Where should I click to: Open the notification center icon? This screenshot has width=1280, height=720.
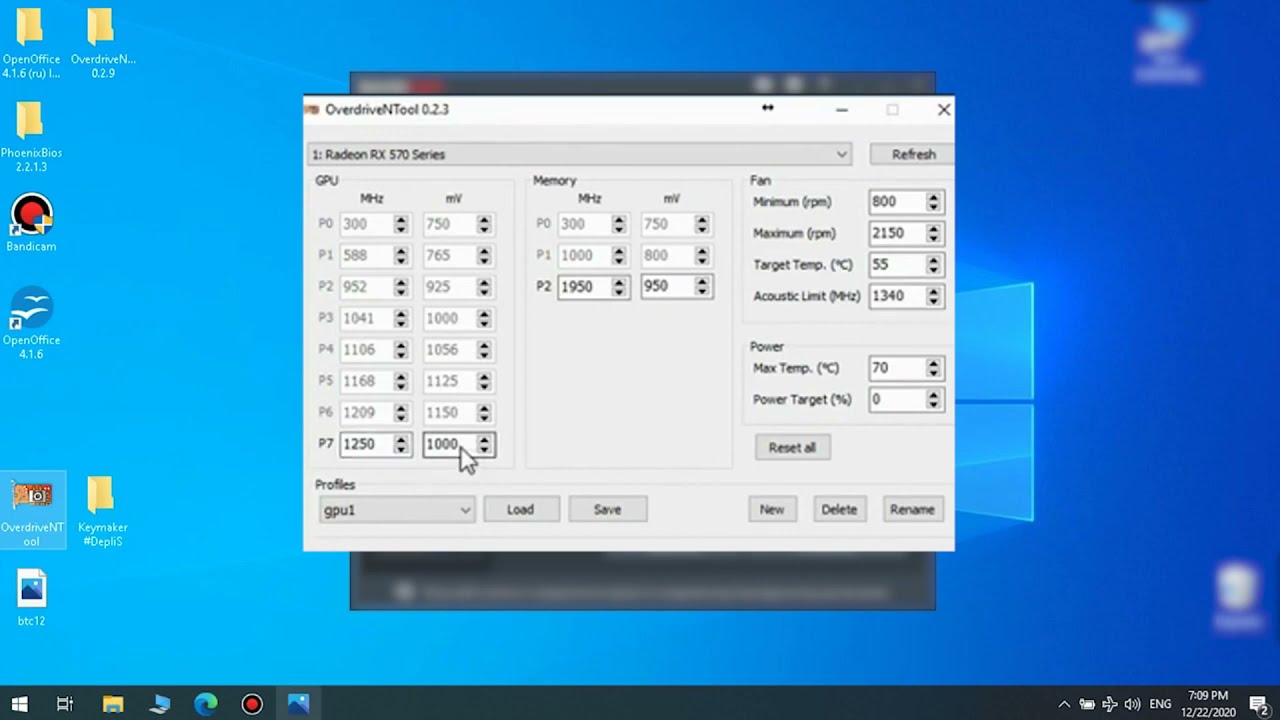(1259, 704)
